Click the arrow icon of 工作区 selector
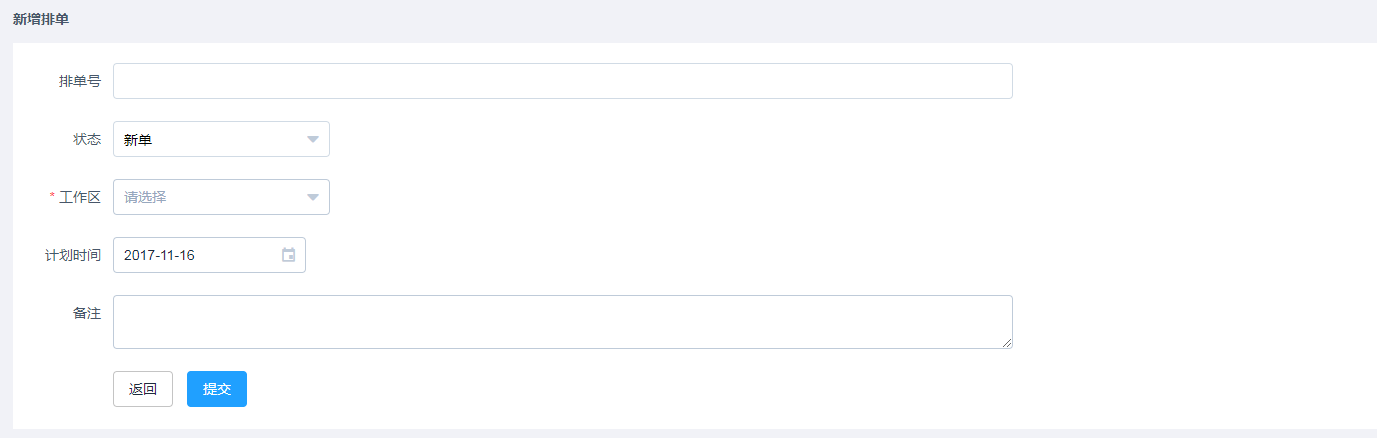This screenshot has height=438, width=1377. coord(313,197)
